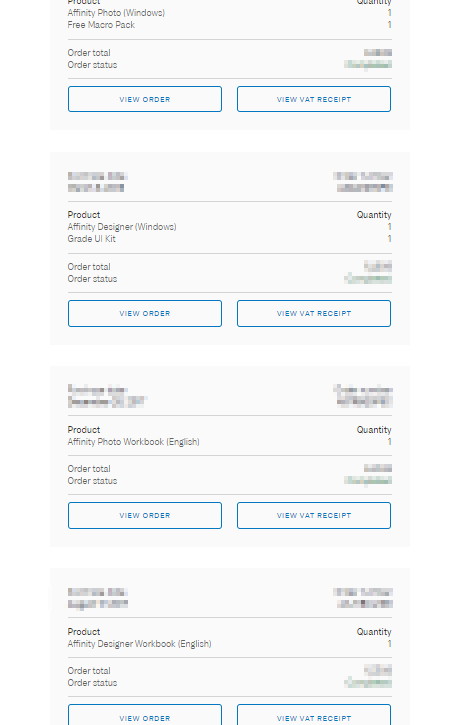Screen dimensions: 460x725
Task: Click order status value of Photo Workbook order
Action: [x=368, y=481]
